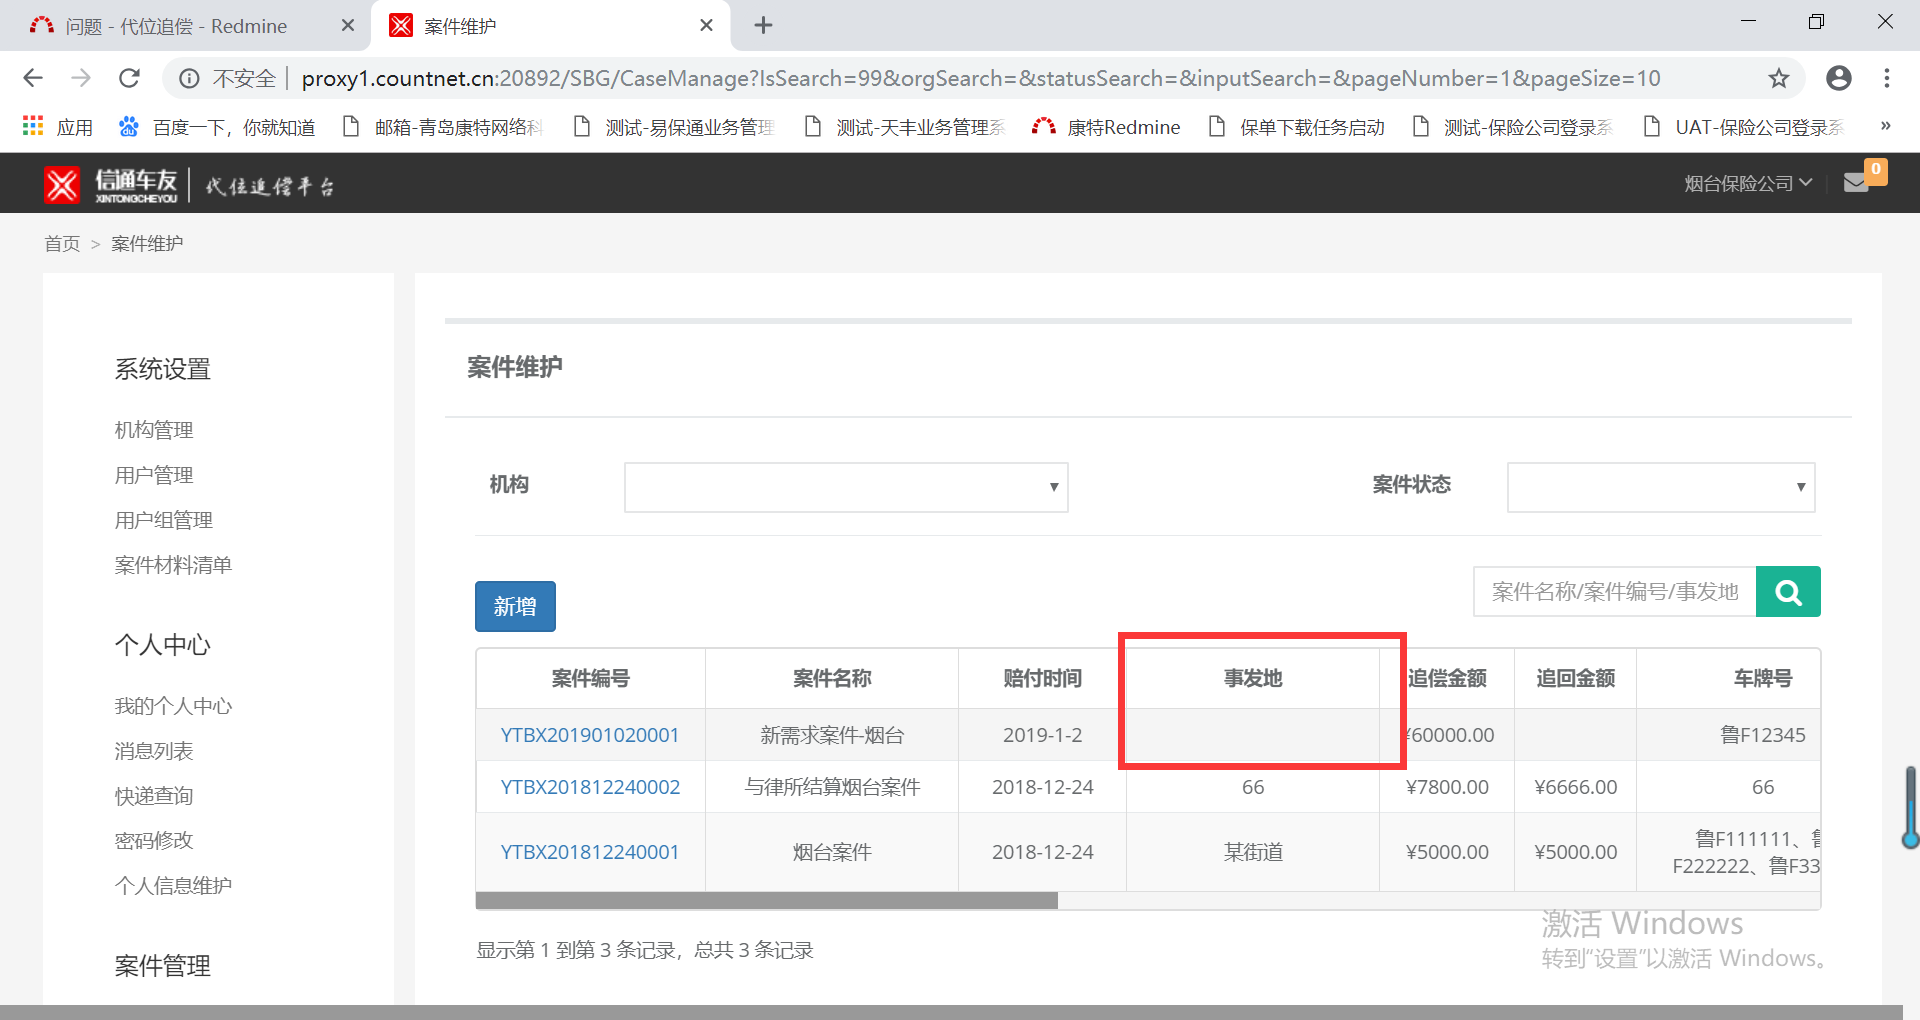
Task: Focus the case name search field
Action: click(x=1615, y=592)
